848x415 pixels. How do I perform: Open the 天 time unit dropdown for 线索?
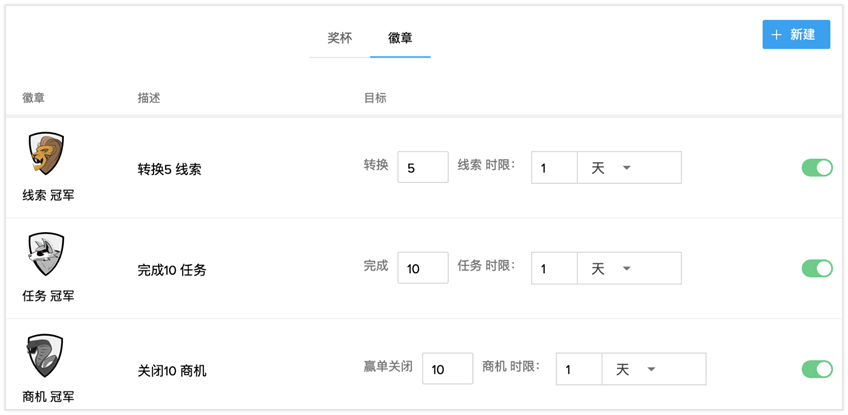coord(629,168)
